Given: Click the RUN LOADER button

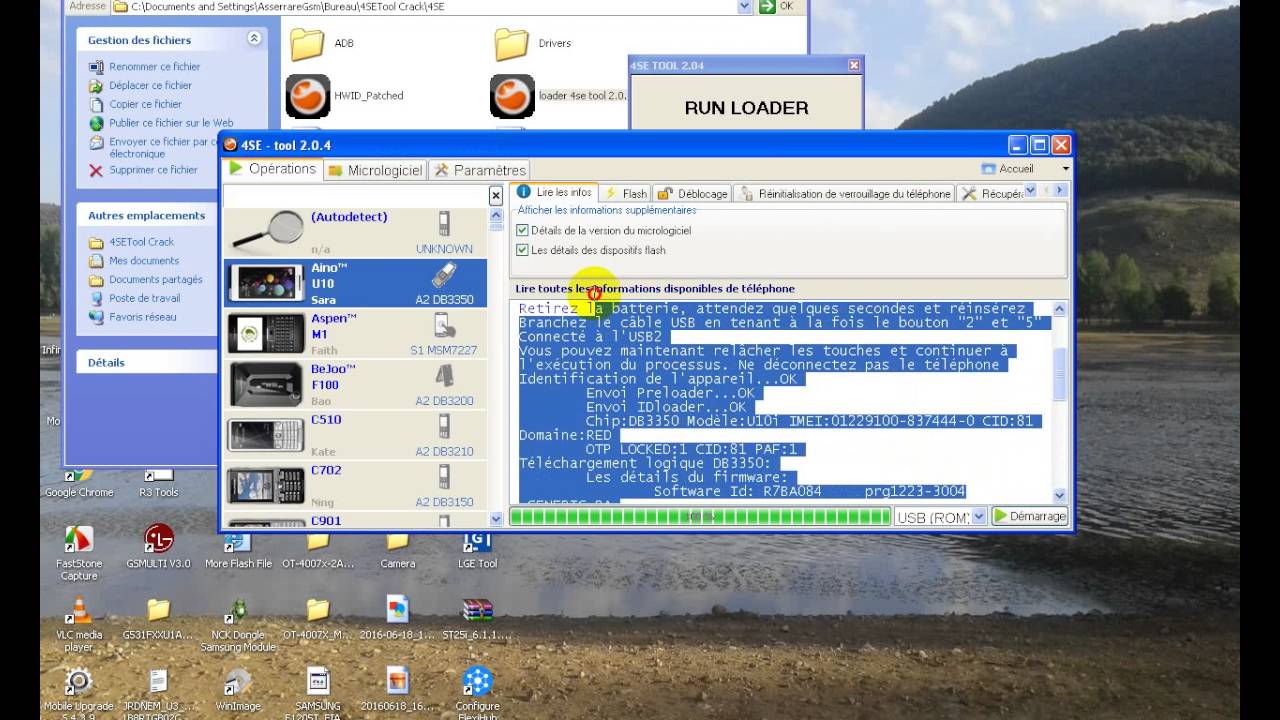Looking at the screenshot, I should point(746,107).
